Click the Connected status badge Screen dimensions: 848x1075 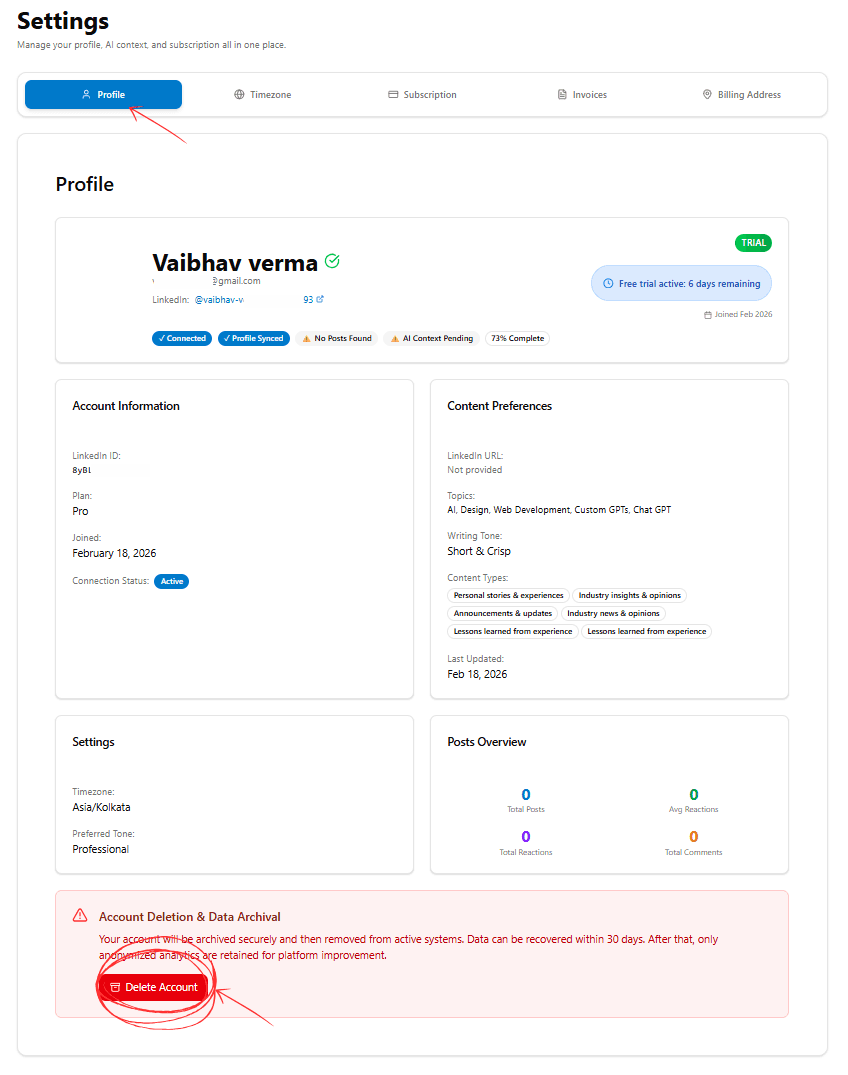pyautogui.click(x=182, y=339)
